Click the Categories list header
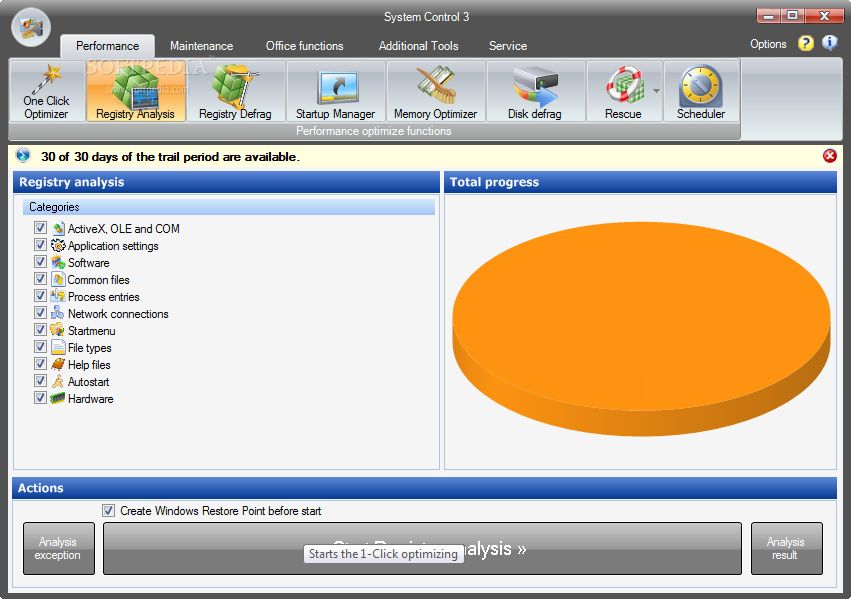Viewport: 851px width, 599px height. pyautogui.click(x=228, y=207)
